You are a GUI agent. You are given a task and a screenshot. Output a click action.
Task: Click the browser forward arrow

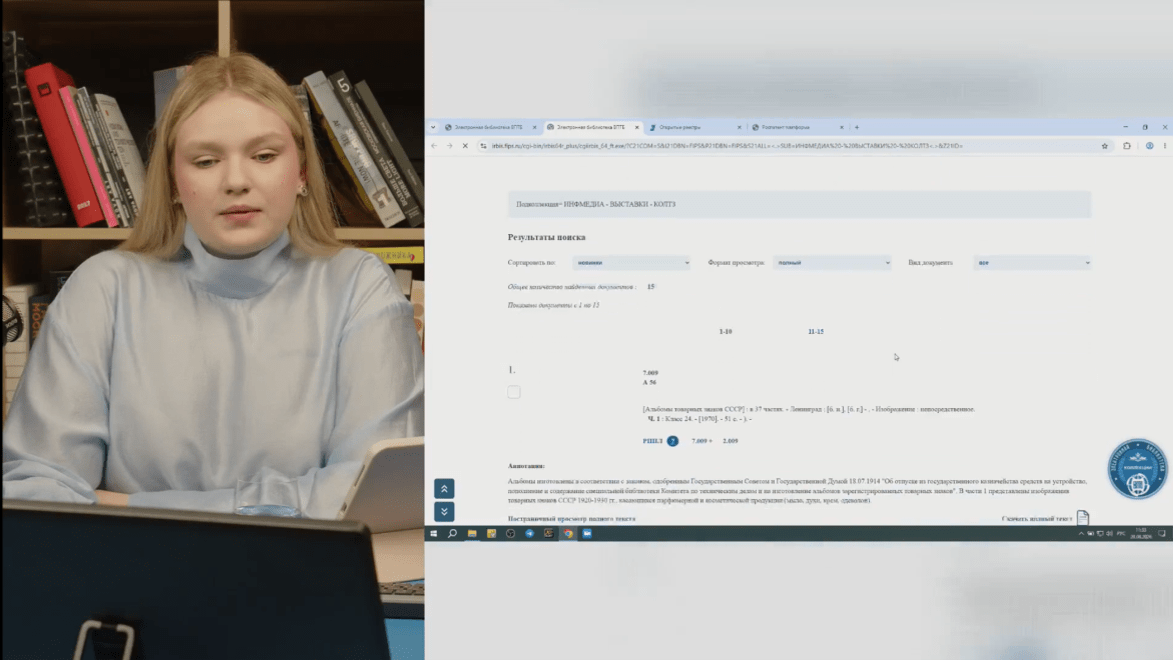[x=450, y=146]
